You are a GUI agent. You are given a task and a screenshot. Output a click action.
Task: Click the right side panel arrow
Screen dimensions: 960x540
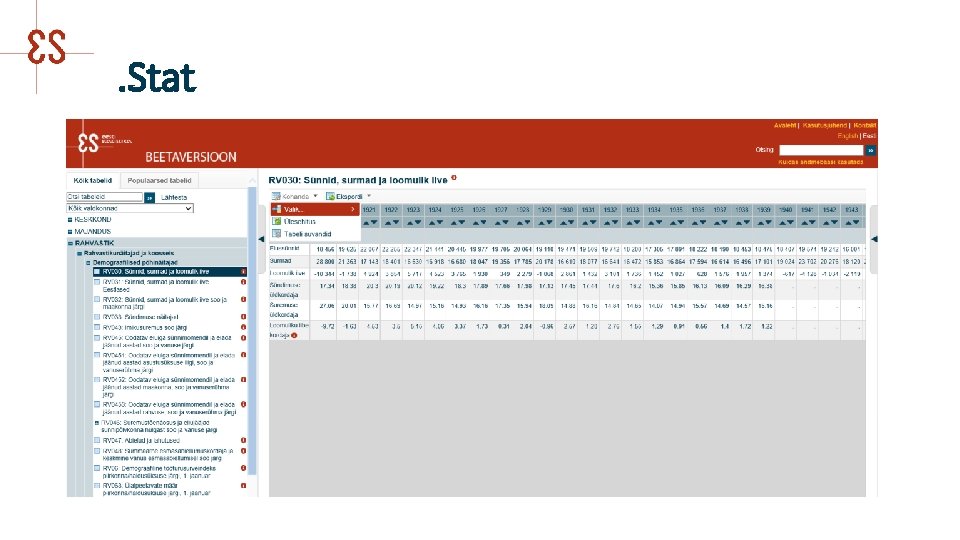tap(874, 239)
